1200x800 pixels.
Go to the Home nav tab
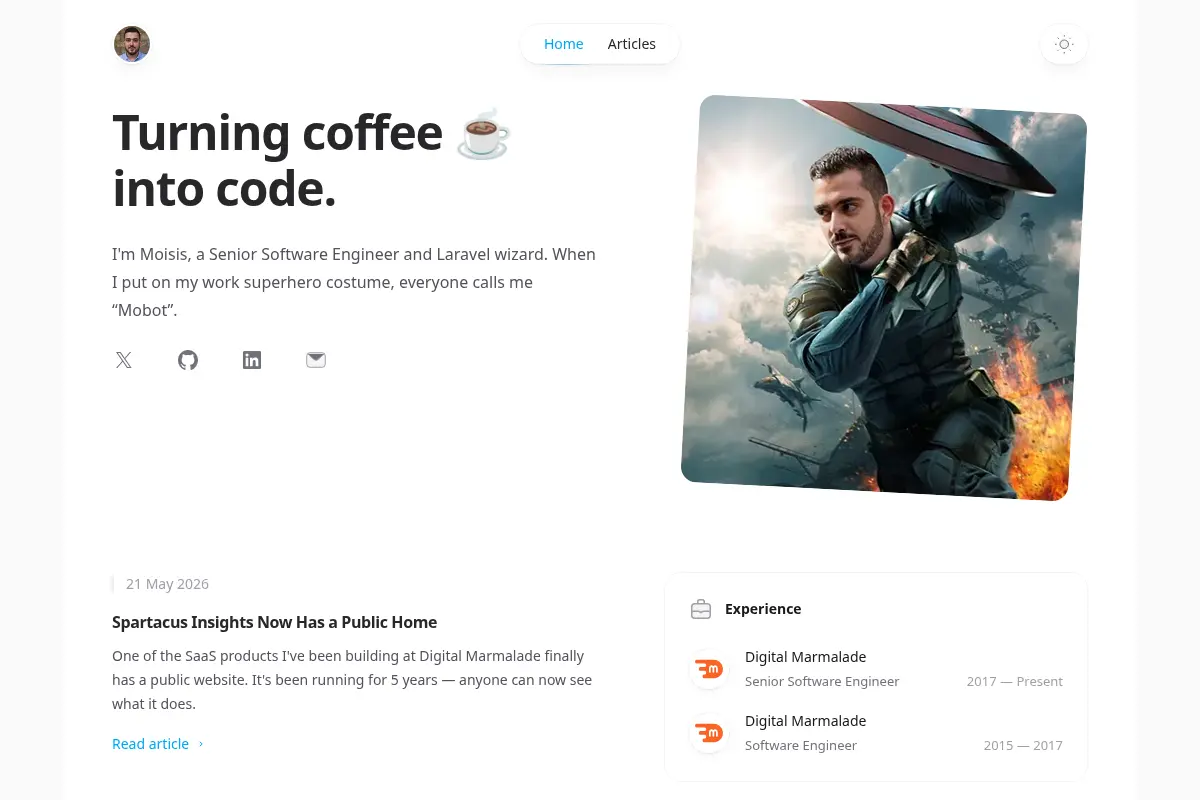564,44
